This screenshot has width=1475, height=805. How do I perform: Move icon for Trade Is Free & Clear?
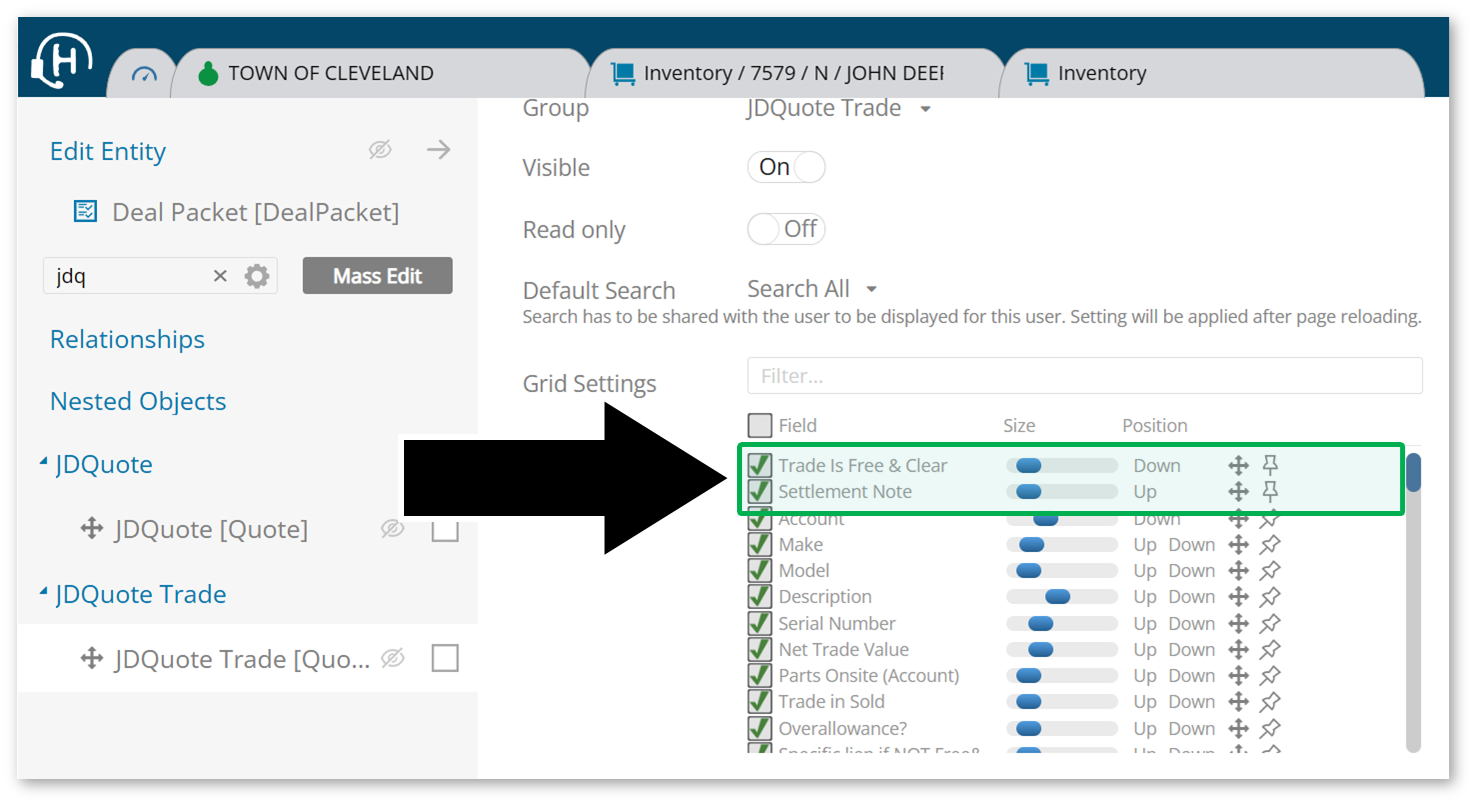1238,465
